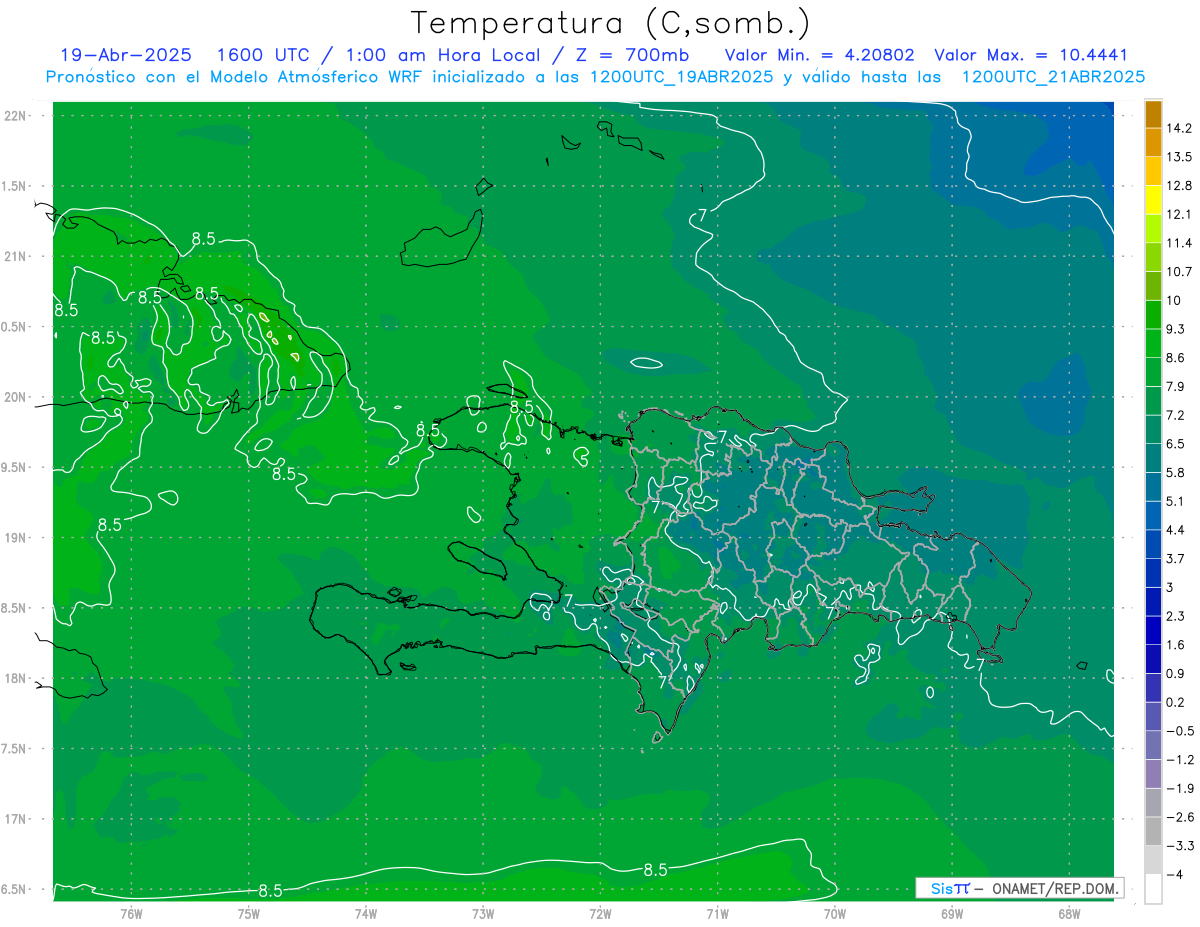Click legend value "14.2"
The width and height of the screenshot is (1200, 927).
click(x=1179, y=128)
